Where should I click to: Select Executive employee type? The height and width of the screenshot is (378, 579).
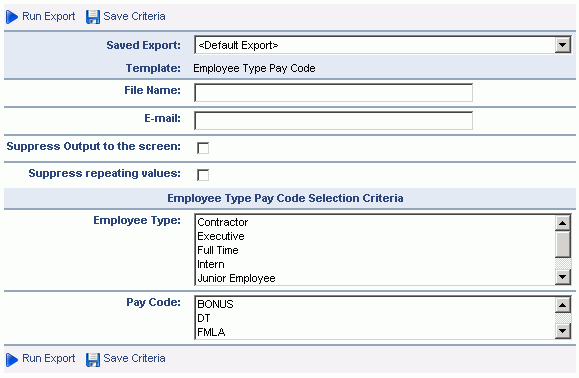pos(221,236)
